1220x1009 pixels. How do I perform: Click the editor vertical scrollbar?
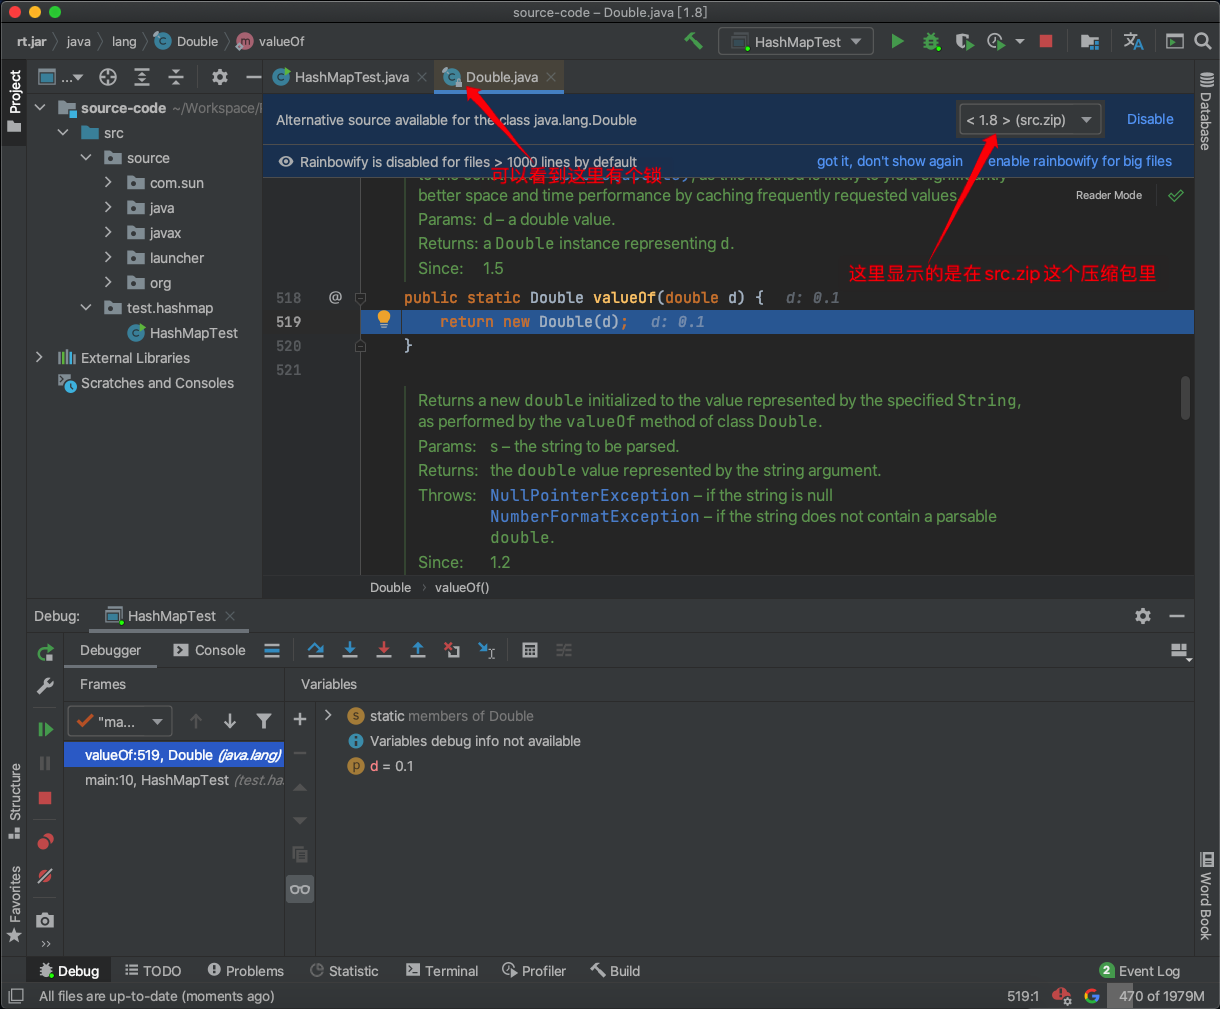(1186, 397)
